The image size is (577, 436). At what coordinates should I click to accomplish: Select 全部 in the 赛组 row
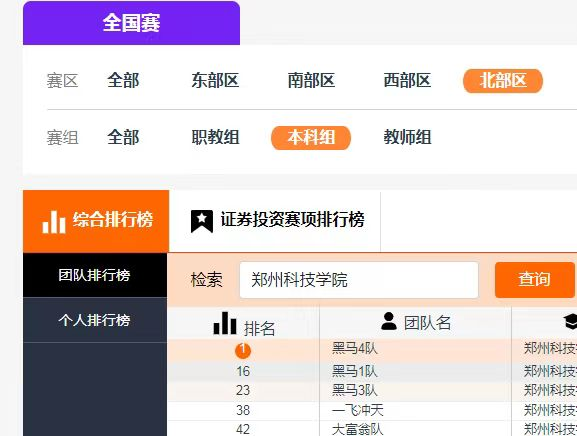(123, 138)
